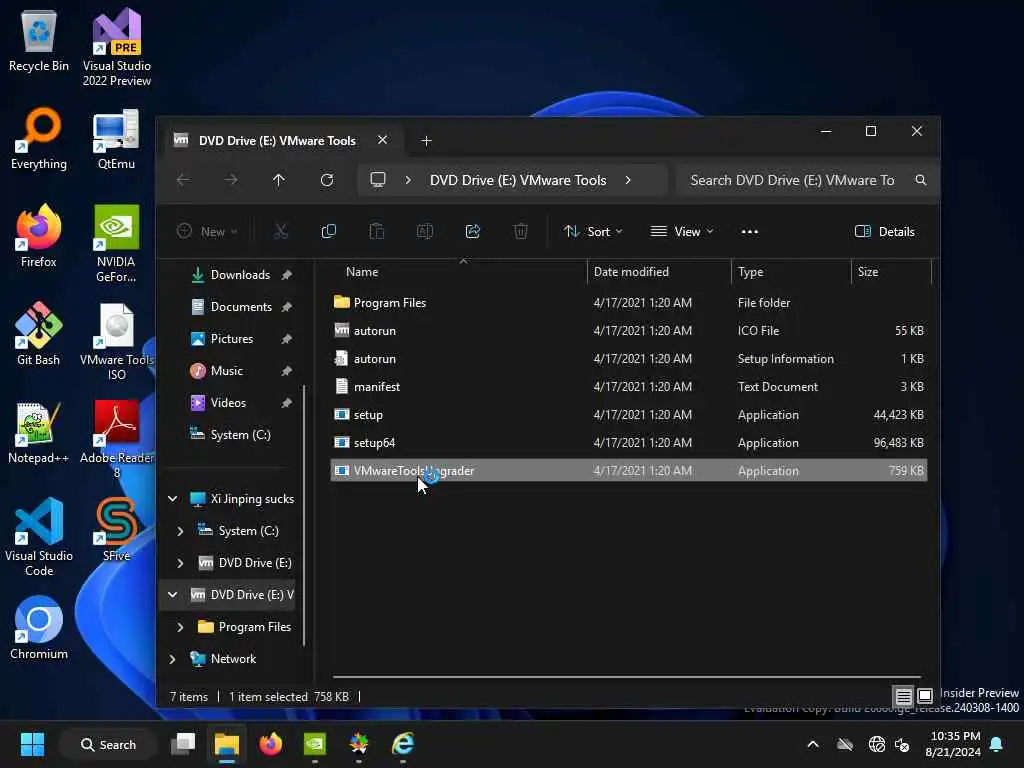The width and height of the screenshot is (1024, 768).
Task: Close the VMware Tools tab
Action: (x=383, y=140)
